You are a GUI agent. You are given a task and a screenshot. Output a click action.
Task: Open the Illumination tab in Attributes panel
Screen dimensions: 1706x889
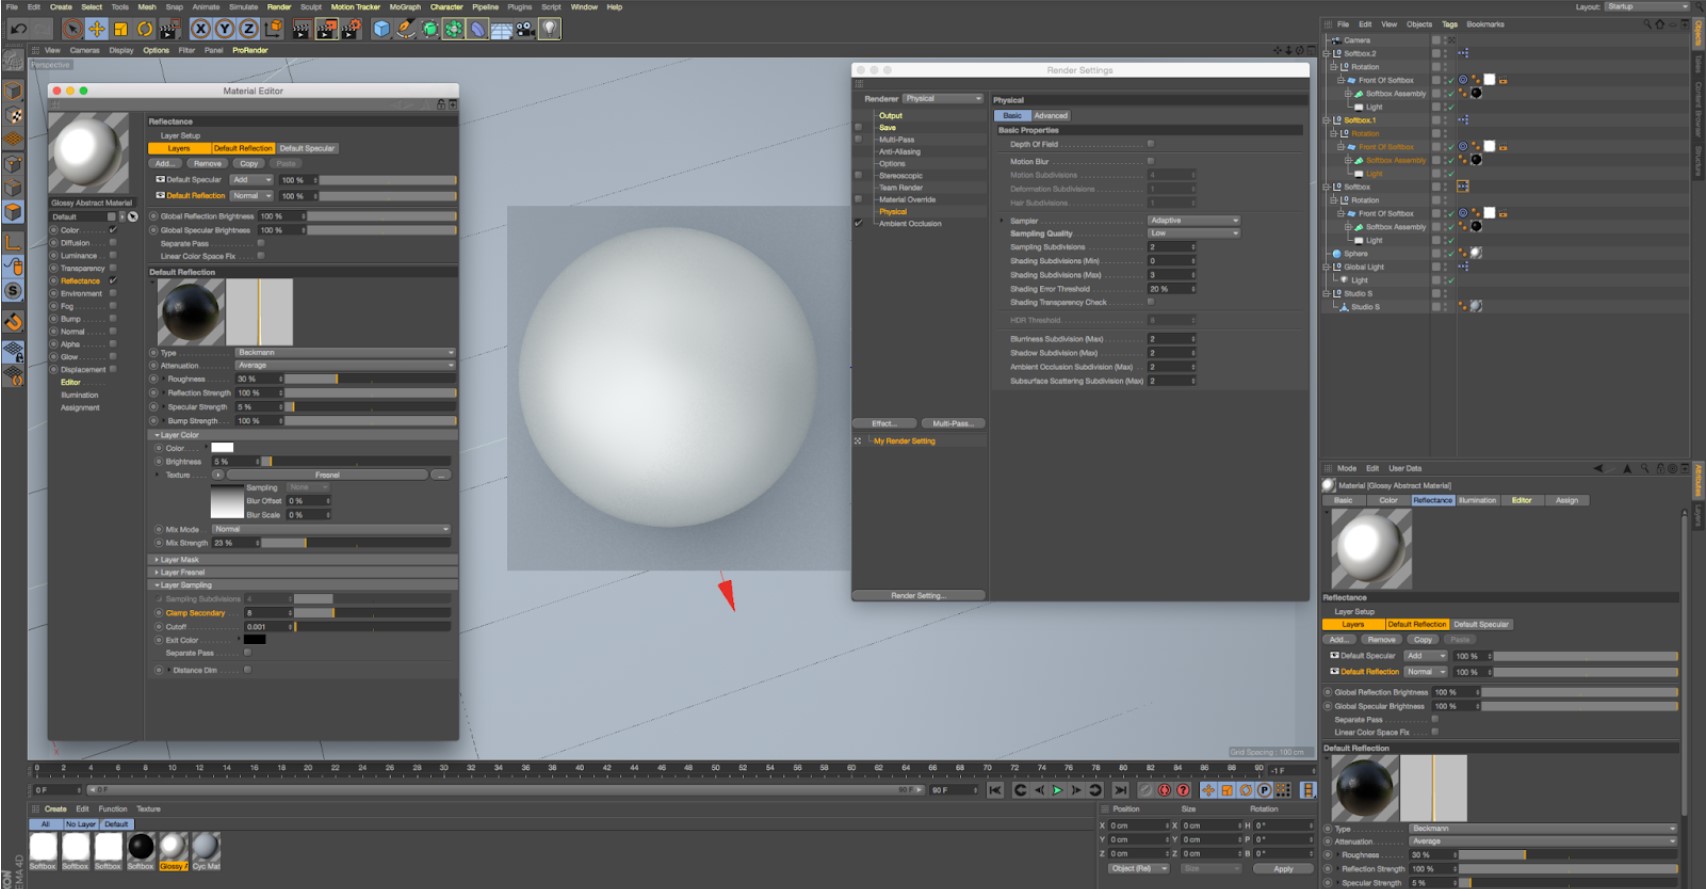pyautogui.click(x=1477, y=500)
